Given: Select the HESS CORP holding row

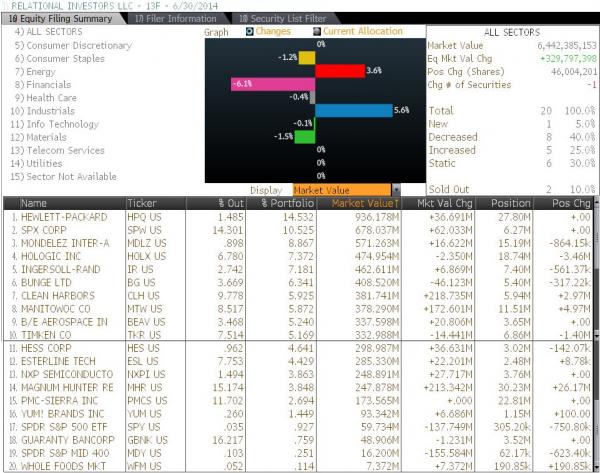Looking at the screenshot, I should coord(298,348).
